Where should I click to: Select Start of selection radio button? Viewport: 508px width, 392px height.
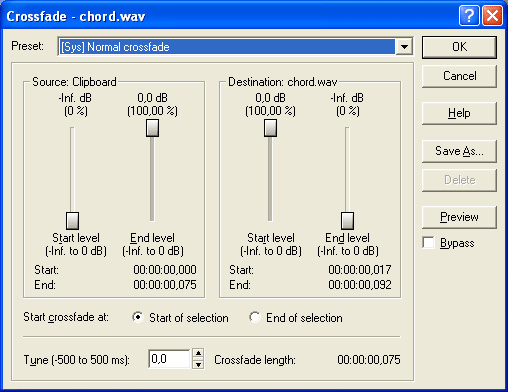coord(138,317)
